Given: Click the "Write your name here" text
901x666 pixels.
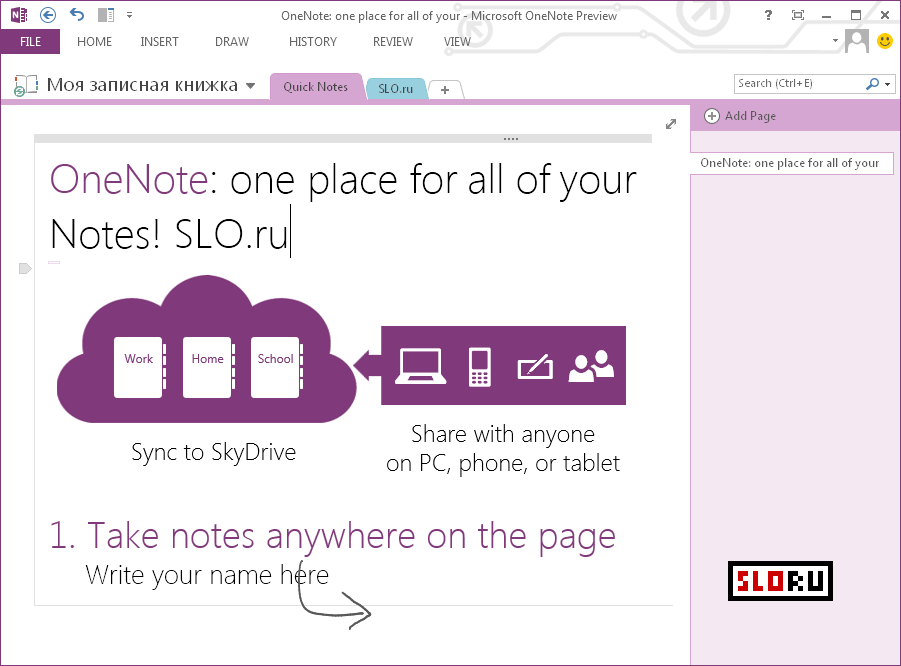Looking at the screenshot, I should [x=207, y=575].
